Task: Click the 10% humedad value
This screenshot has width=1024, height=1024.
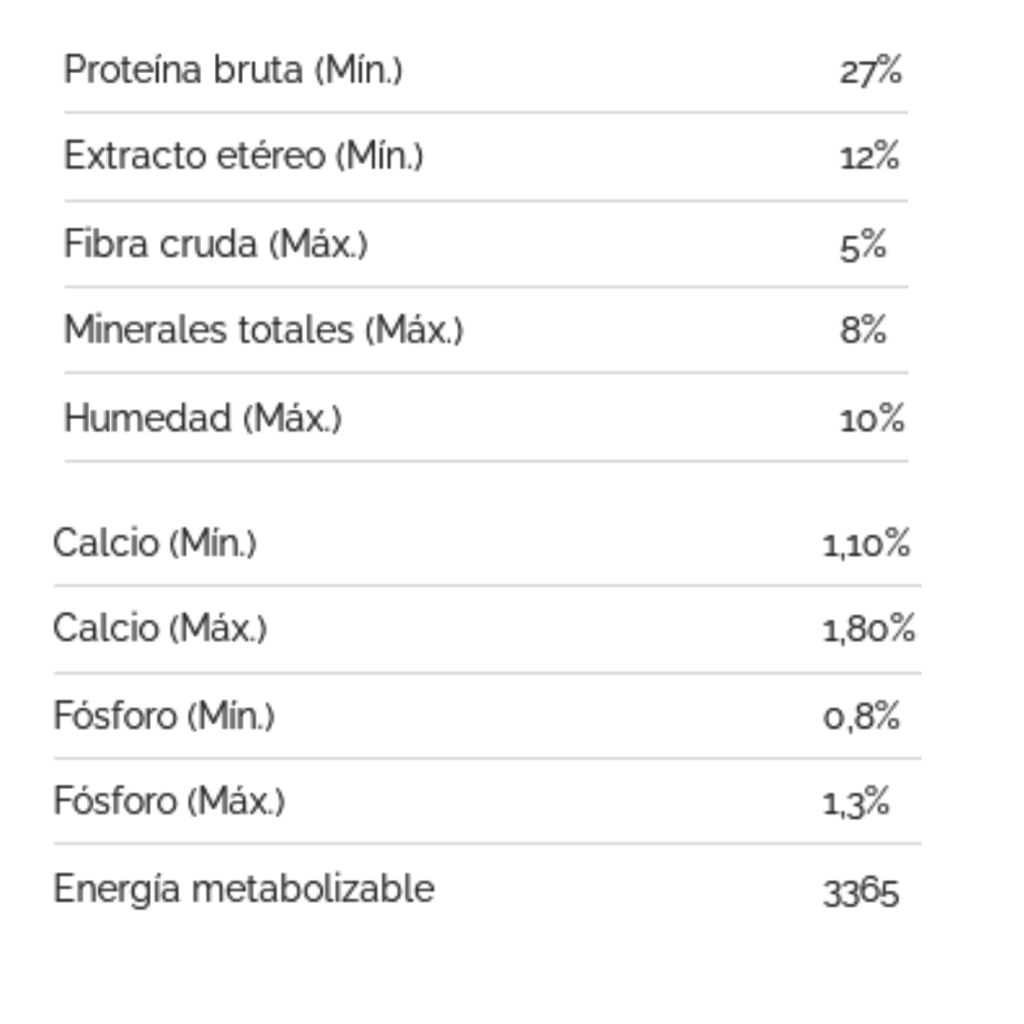Action: (872, 419)
